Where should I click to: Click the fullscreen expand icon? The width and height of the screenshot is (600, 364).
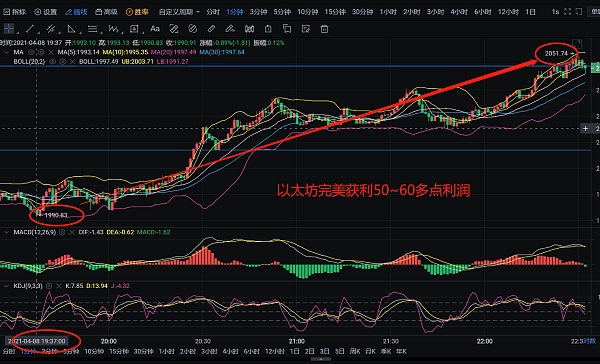pyautogui.click(x=567, y=12)
